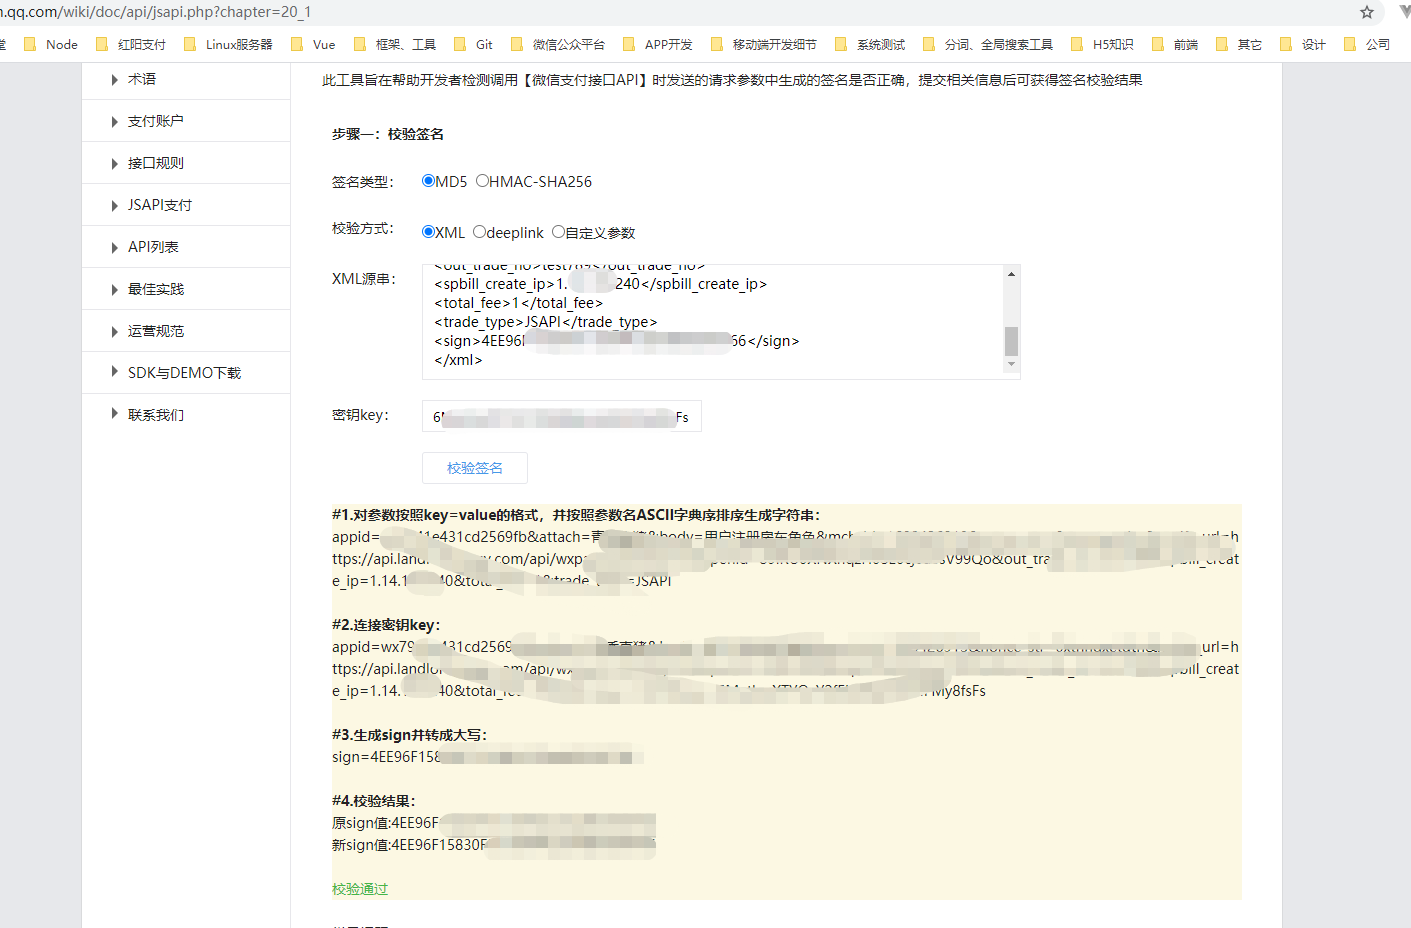
Task: Open the 前端 bookmarks folder
Action: [x=1175, y=44]
